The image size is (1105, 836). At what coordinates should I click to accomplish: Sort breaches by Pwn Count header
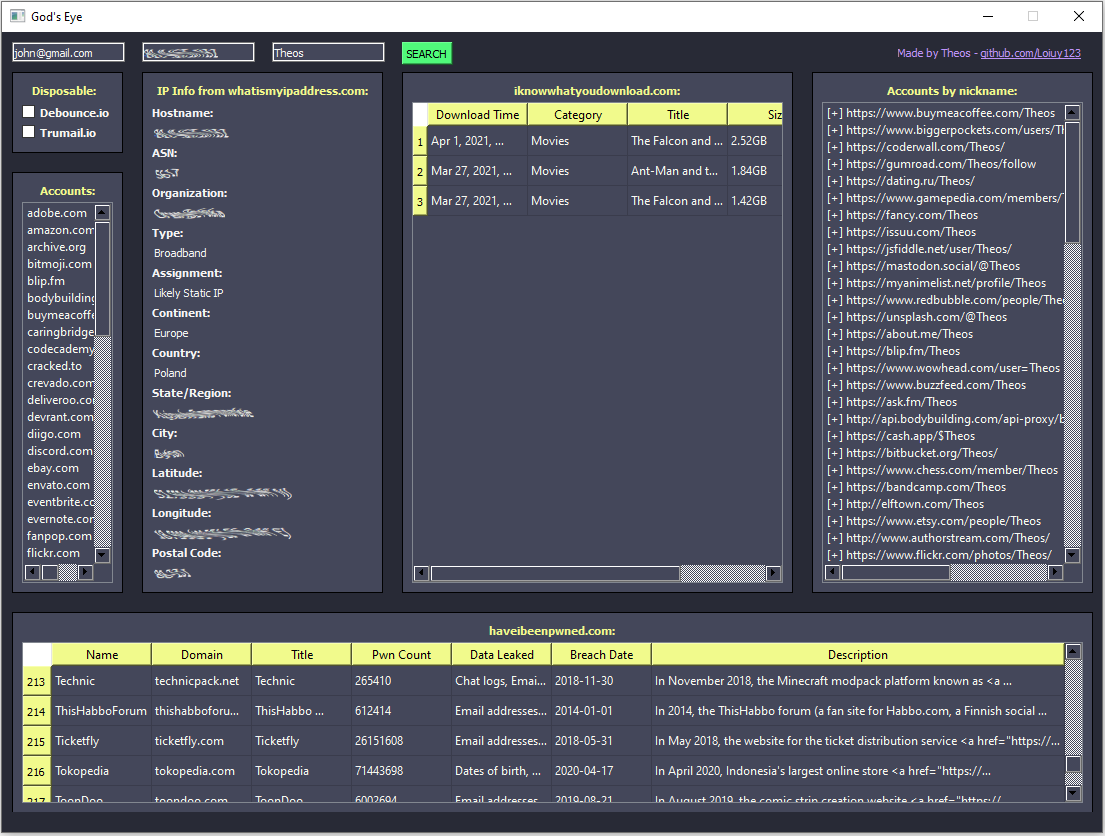pyautogui.click(x=401, y=654)
